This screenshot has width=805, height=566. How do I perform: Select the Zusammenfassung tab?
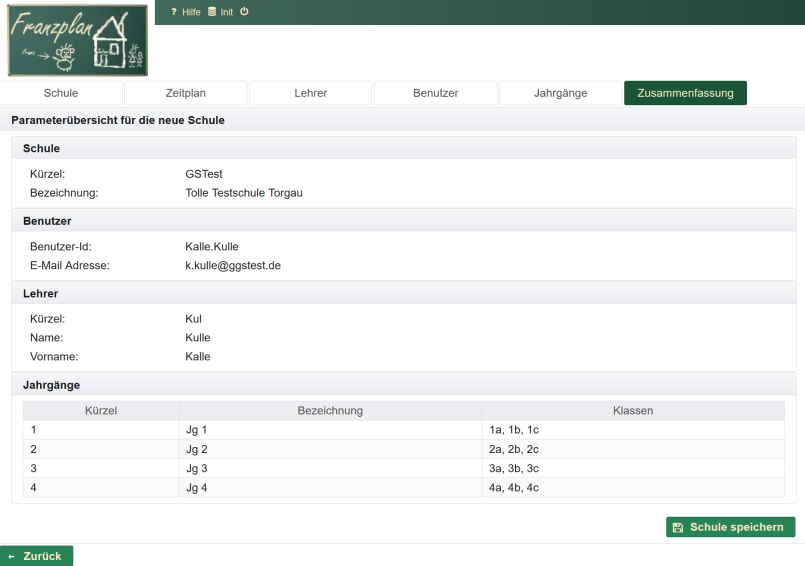point(685,93)
